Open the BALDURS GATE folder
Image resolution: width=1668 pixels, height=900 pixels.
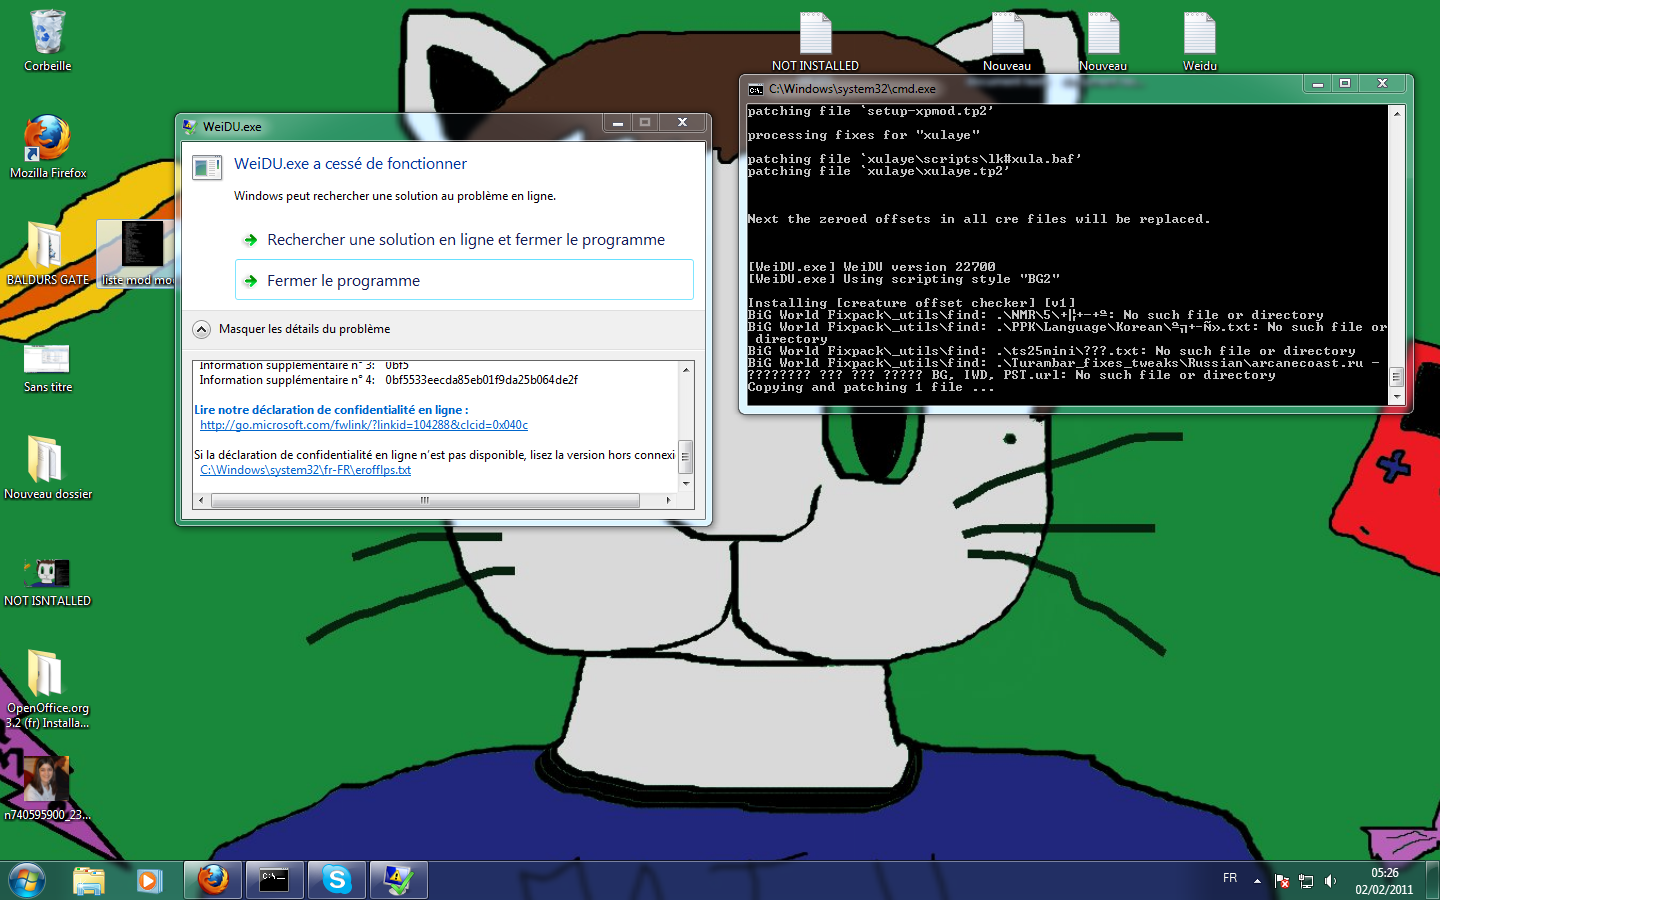[47, 253]
